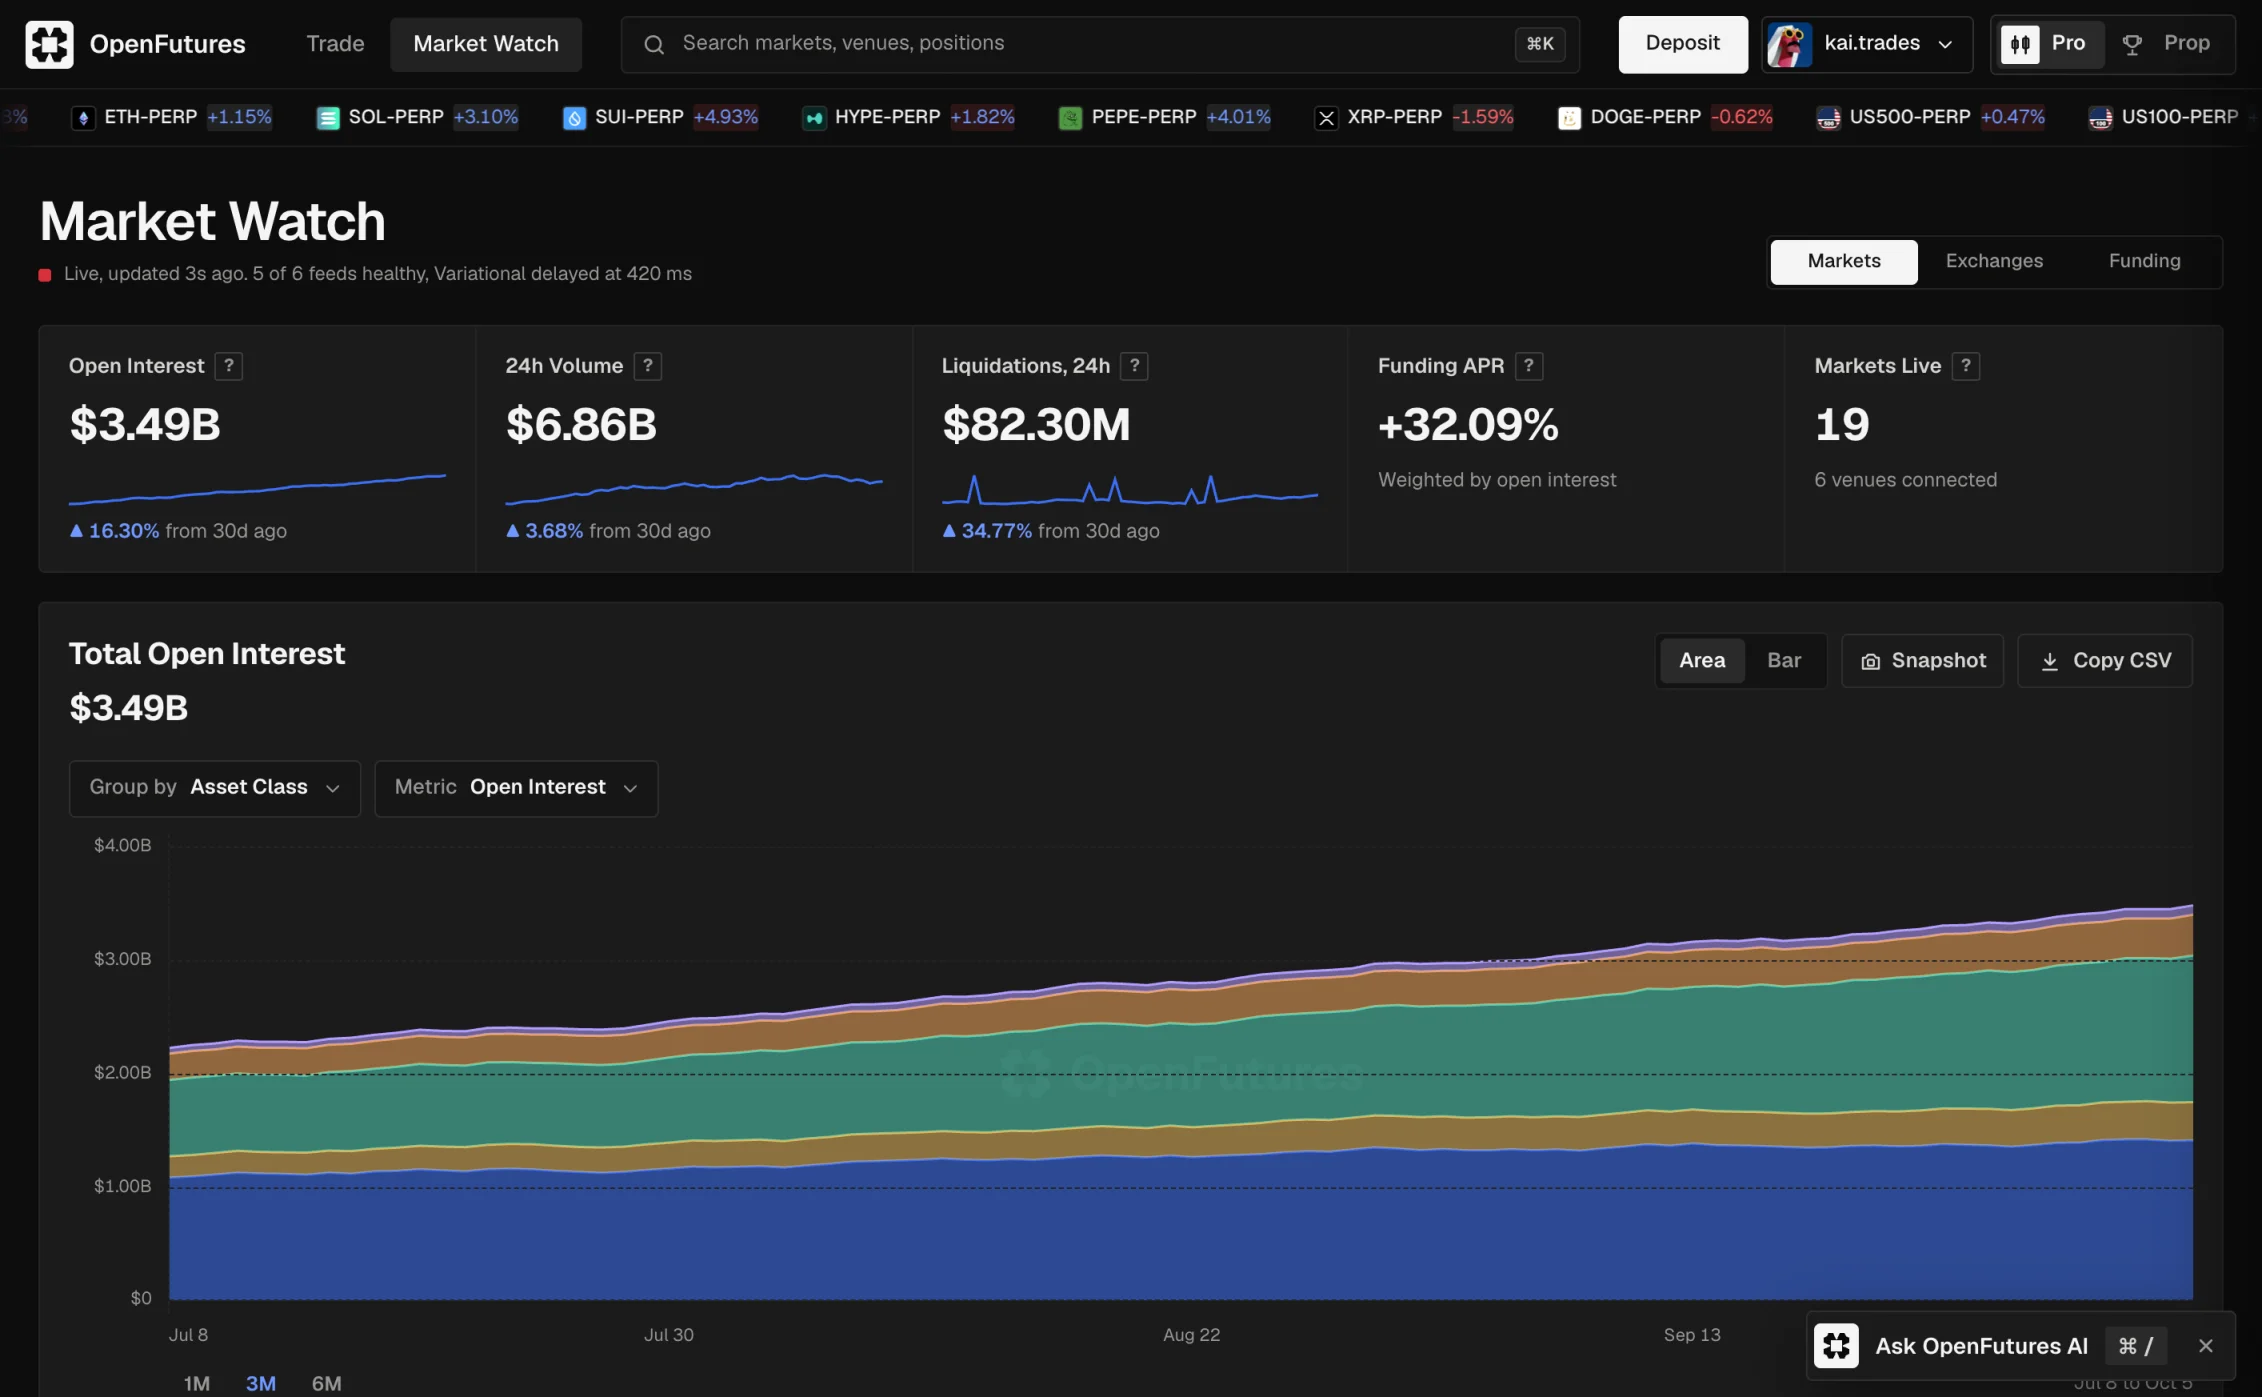Screen dimensions: 2262x1397
Task: Open the Metric Open Interest dropdown
Action: (516, 788)
